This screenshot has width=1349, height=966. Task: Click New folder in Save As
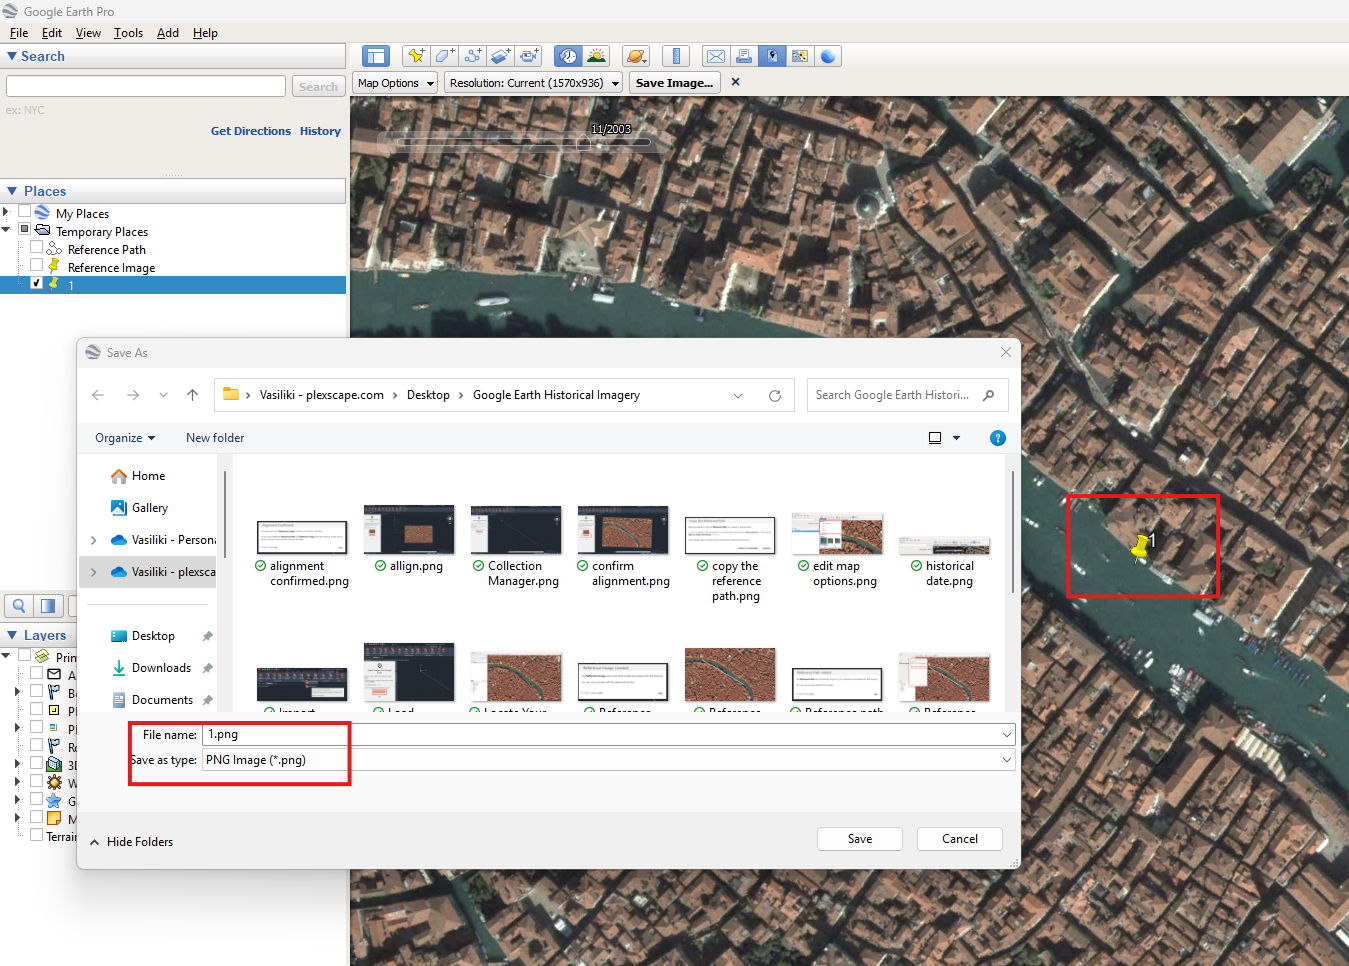(x=215, y=438)
